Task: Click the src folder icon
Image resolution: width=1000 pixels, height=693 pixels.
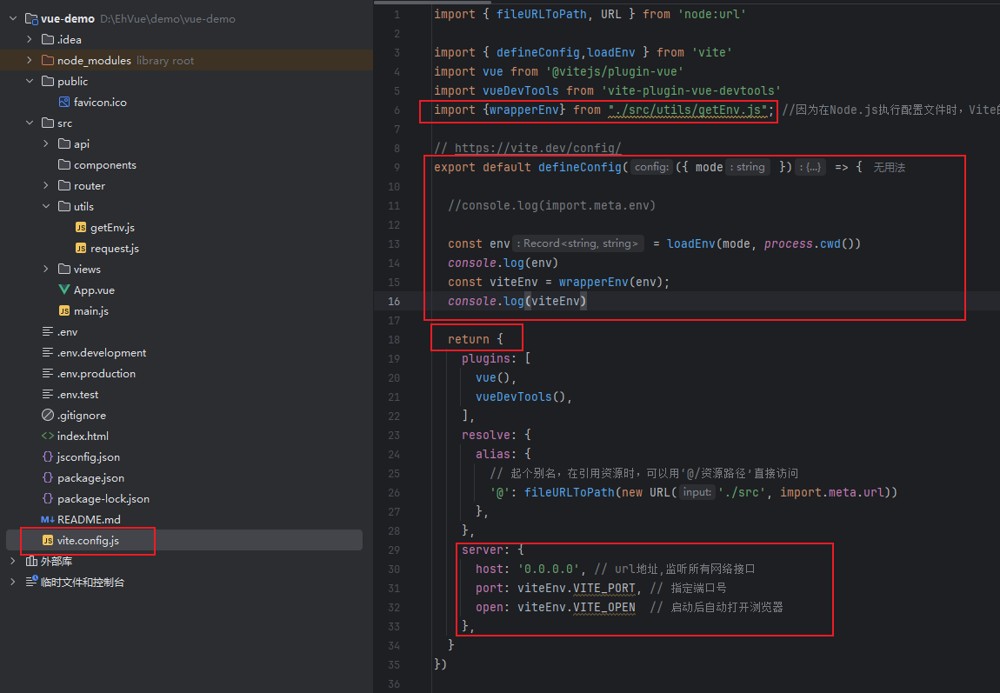Action: click(x=47, y=122)
